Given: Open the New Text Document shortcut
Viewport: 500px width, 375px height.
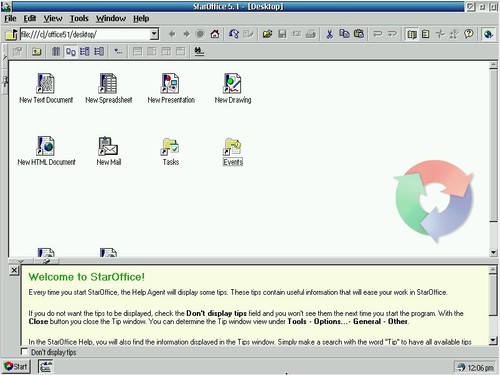Looking at the screenshot, I should 46,88.
